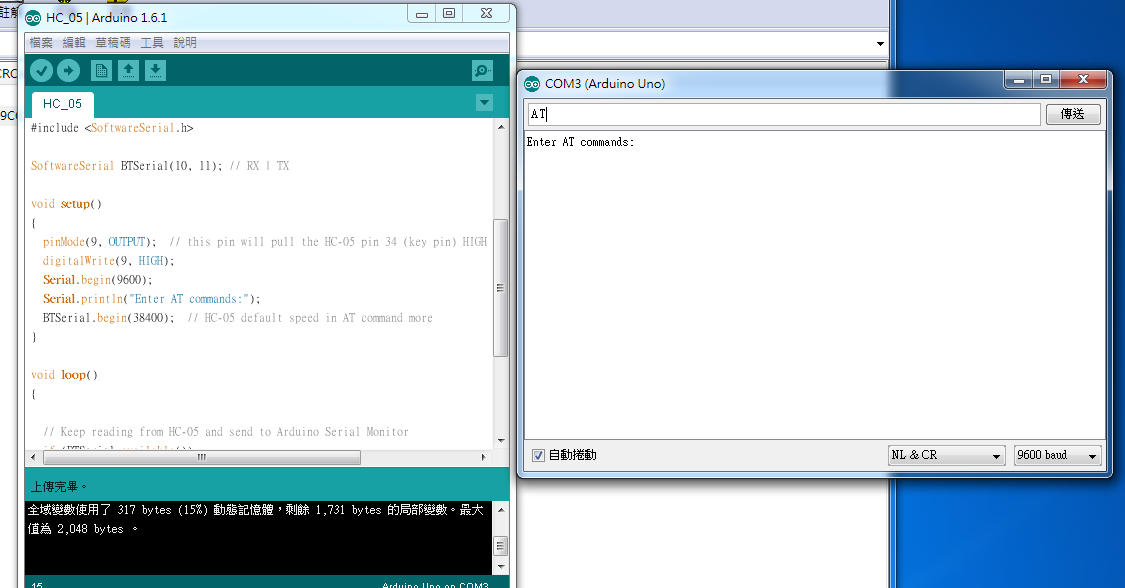Open the 說明 menu
Screen dimensions: 1125x588
click(184, 43)
